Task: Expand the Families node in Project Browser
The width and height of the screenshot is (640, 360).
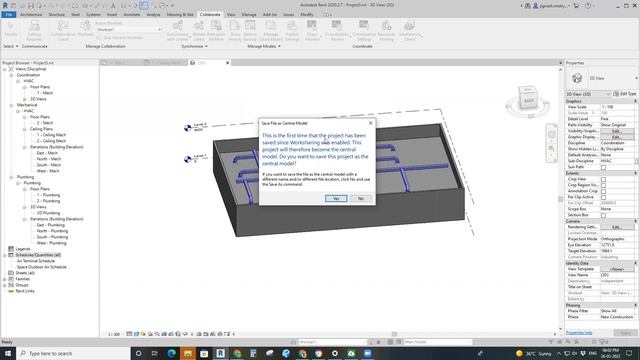Action: 5,279
